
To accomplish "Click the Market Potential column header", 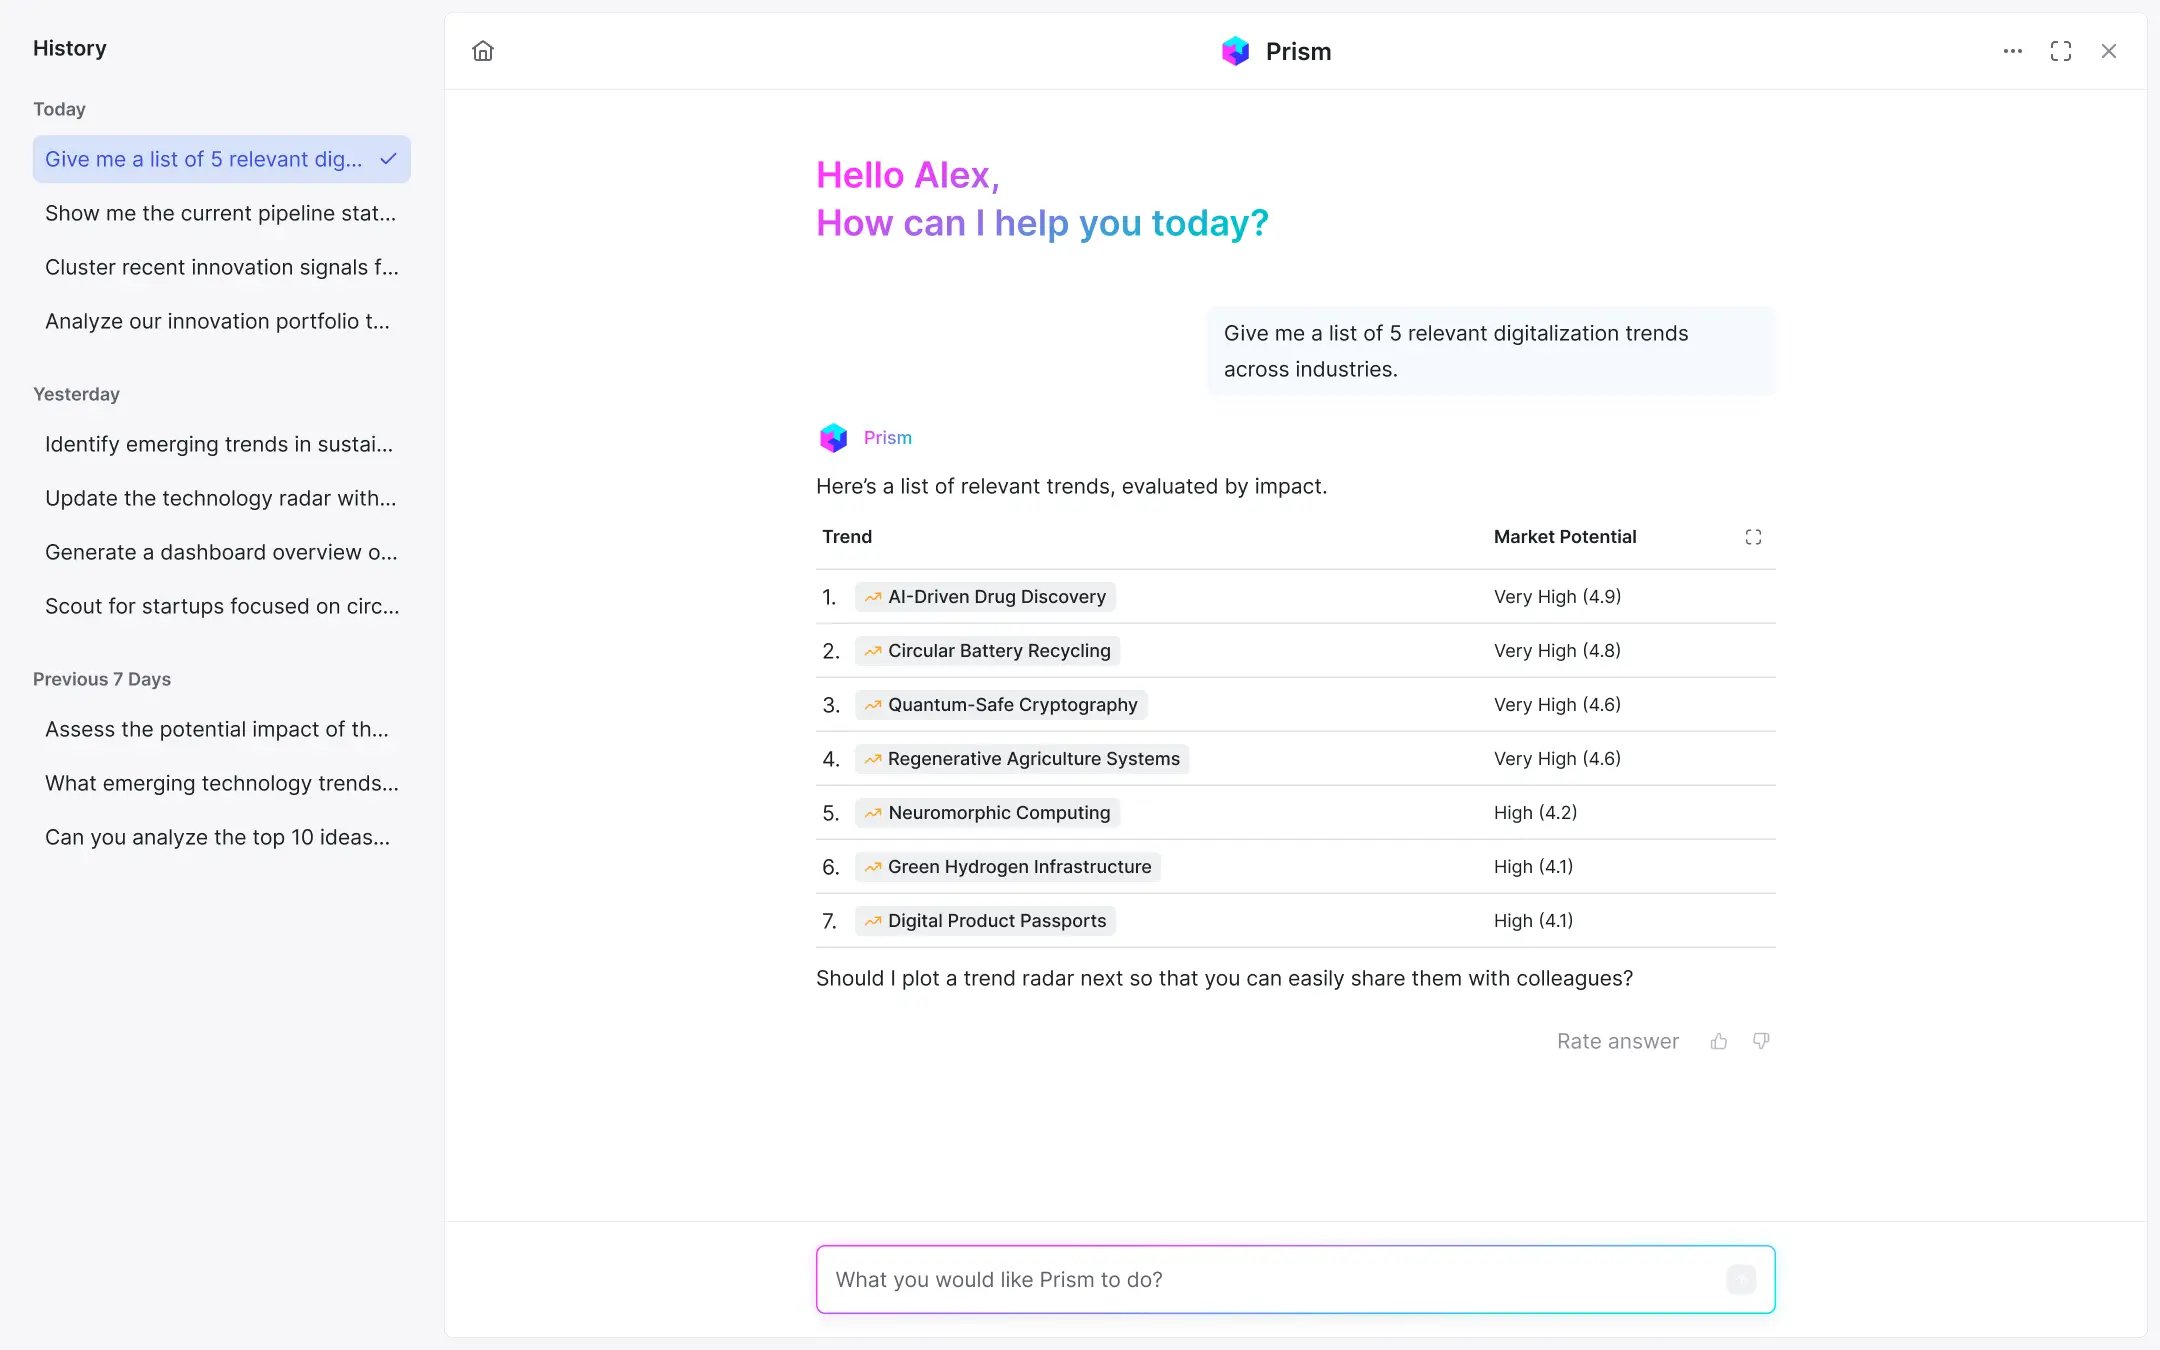I will (1564, 537).
